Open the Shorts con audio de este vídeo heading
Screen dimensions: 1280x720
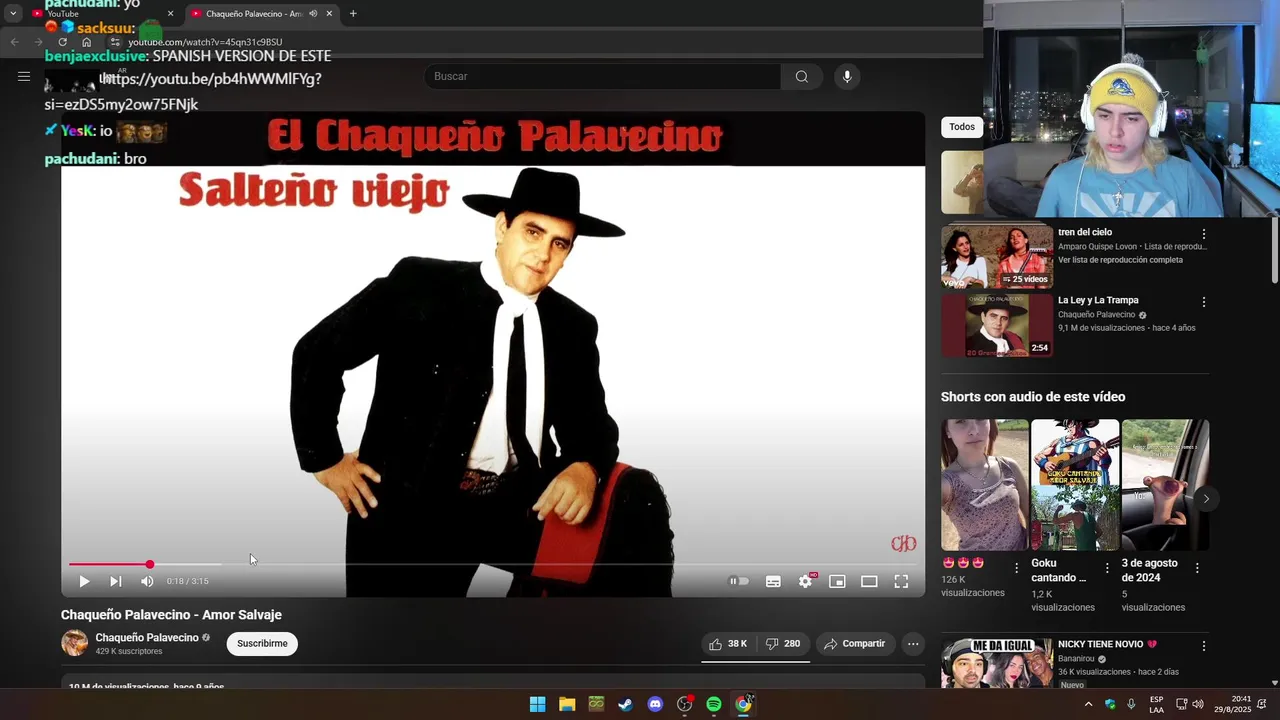click(x=1033, y=397)
